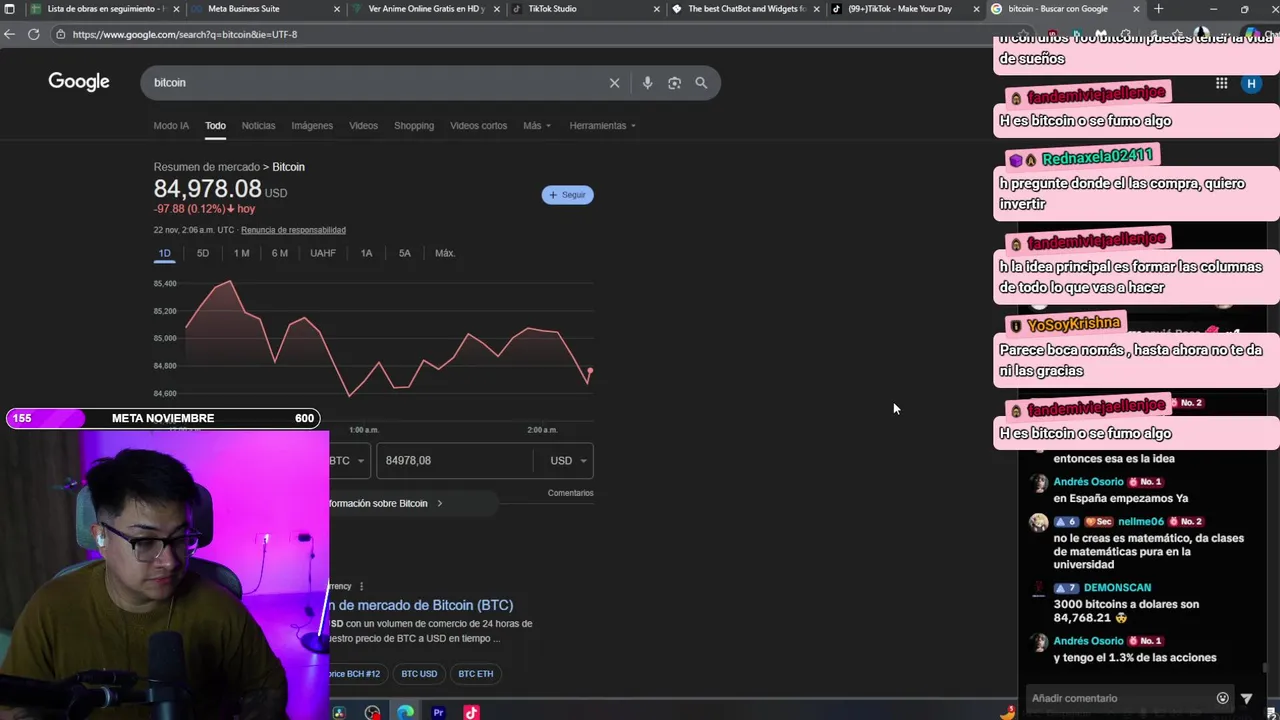This screenshot has height=720, width=1280.
Task: Switch to Lista de obras en seguimiento tab
Action: (105, 9)
